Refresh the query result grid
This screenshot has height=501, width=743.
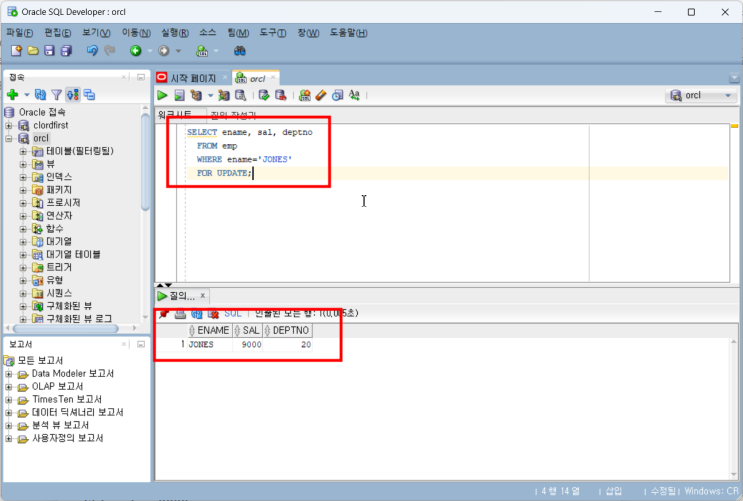pos(197,314)
